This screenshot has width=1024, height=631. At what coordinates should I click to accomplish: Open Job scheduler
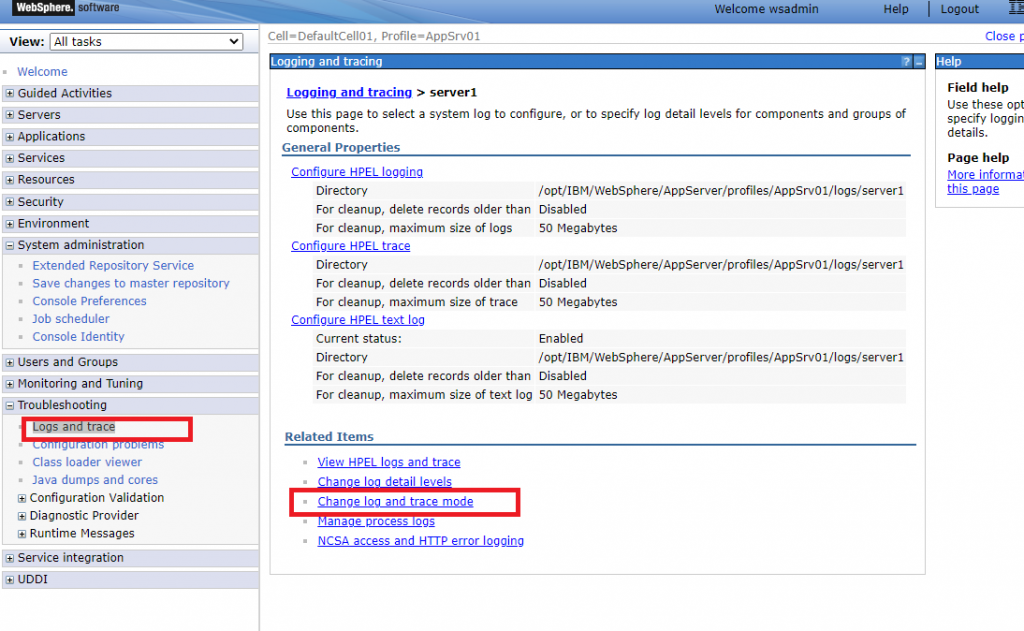pyautogui.click(x=71, y=319)
